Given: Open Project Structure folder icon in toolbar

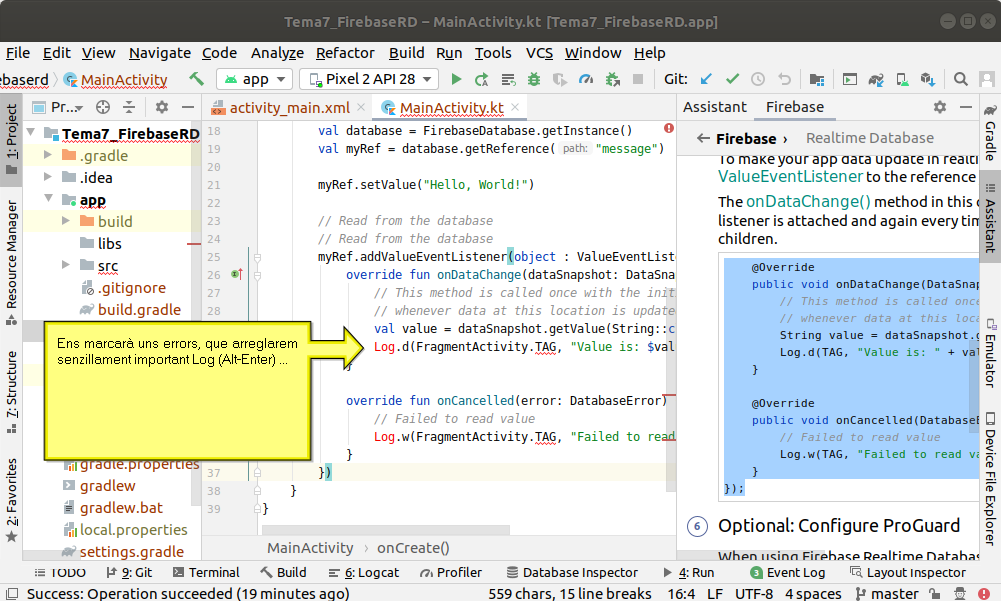Looking at the screenshot, I should coord(817,79).
